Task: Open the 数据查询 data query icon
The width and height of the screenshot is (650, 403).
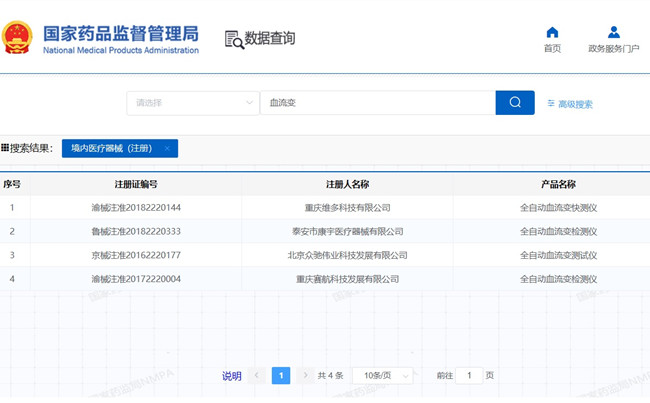Action: click(x=234, y=40)
